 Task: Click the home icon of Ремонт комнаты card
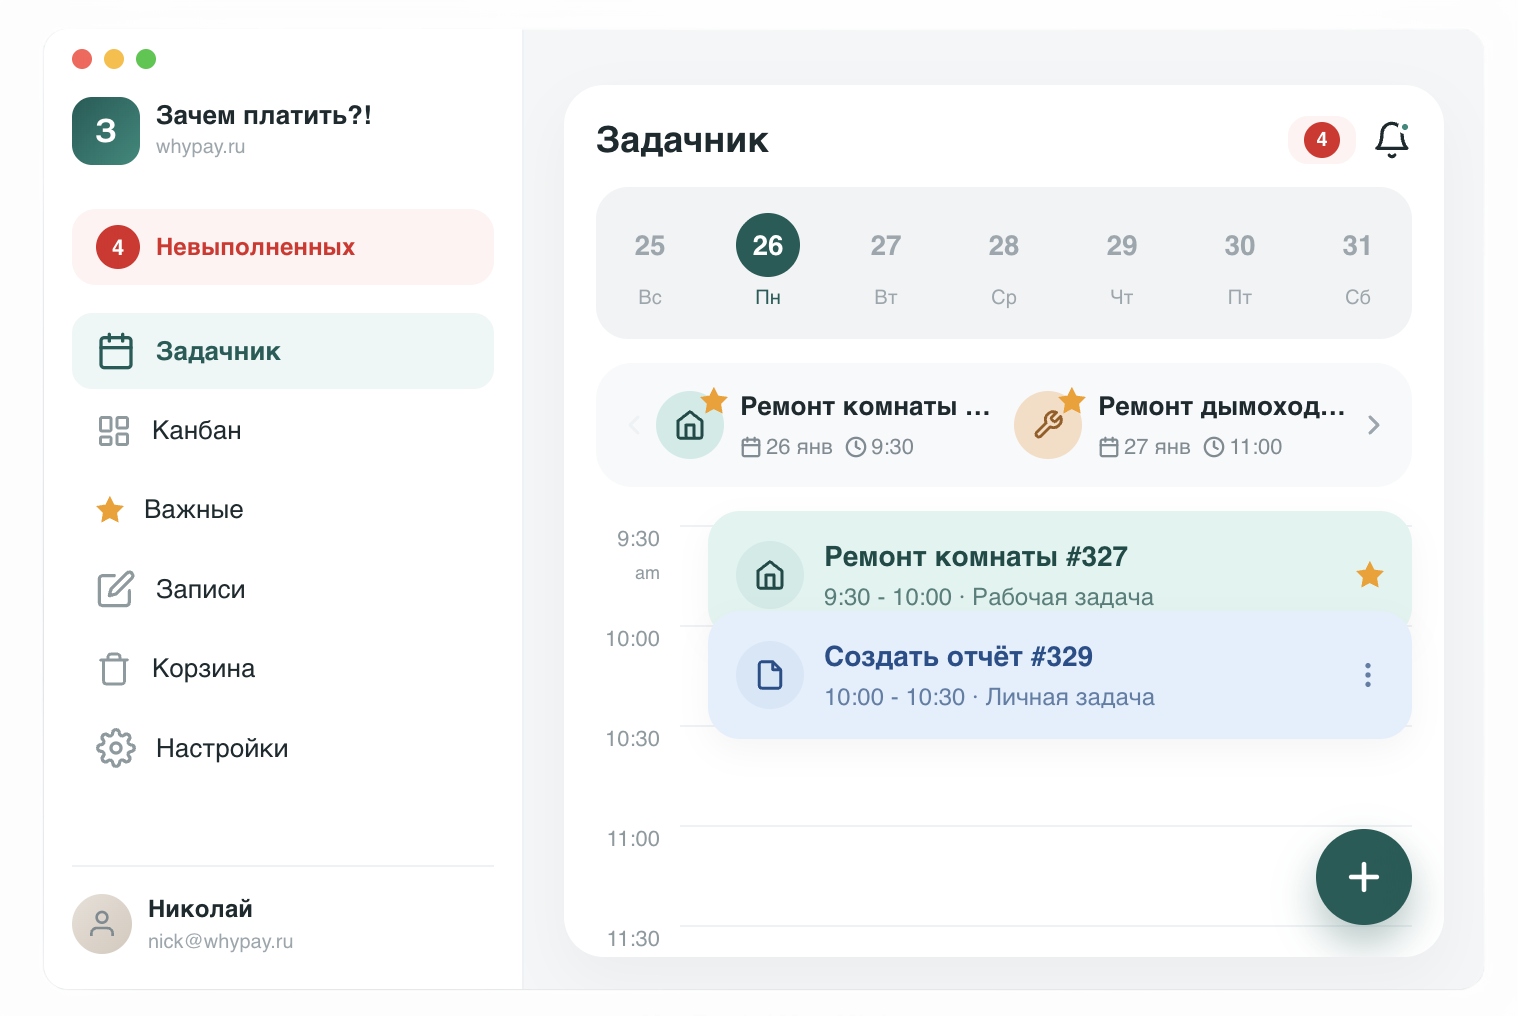(x=690, y=426)
